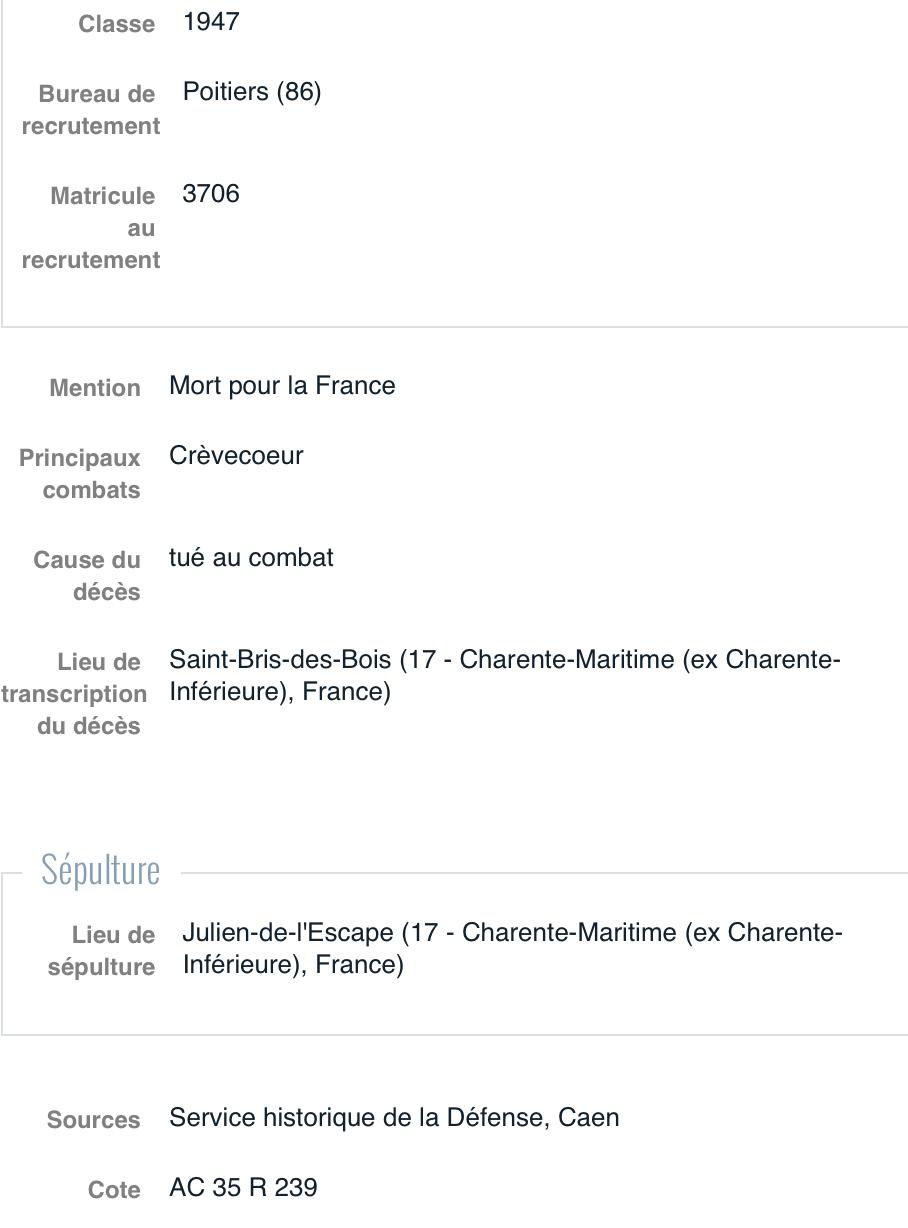Click the tué au combat text
The image size is (908, 1228).
coord(251,558)
